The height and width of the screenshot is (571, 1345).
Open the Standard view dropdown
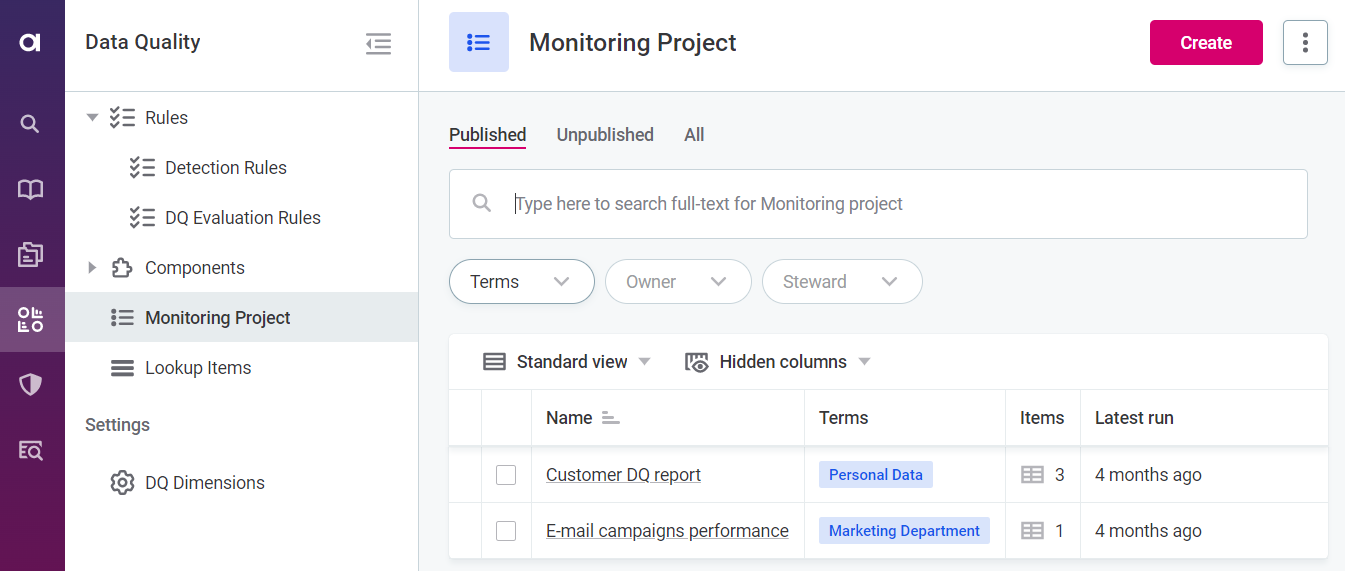click(x=566, y=362)
